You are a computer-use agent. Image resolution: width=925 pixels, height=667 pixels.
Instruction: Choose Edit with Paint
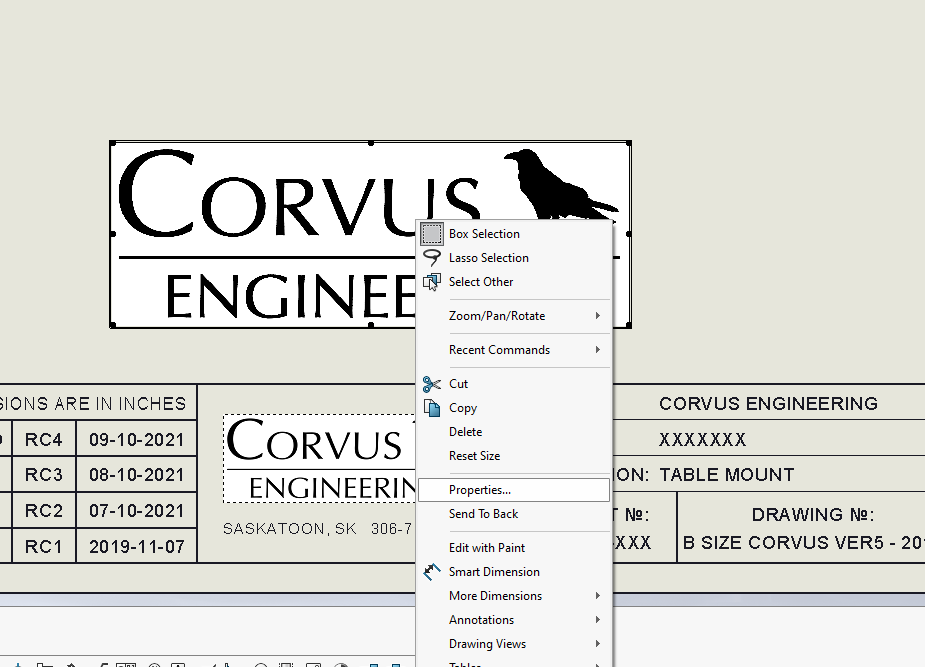(x=513, y=548)
